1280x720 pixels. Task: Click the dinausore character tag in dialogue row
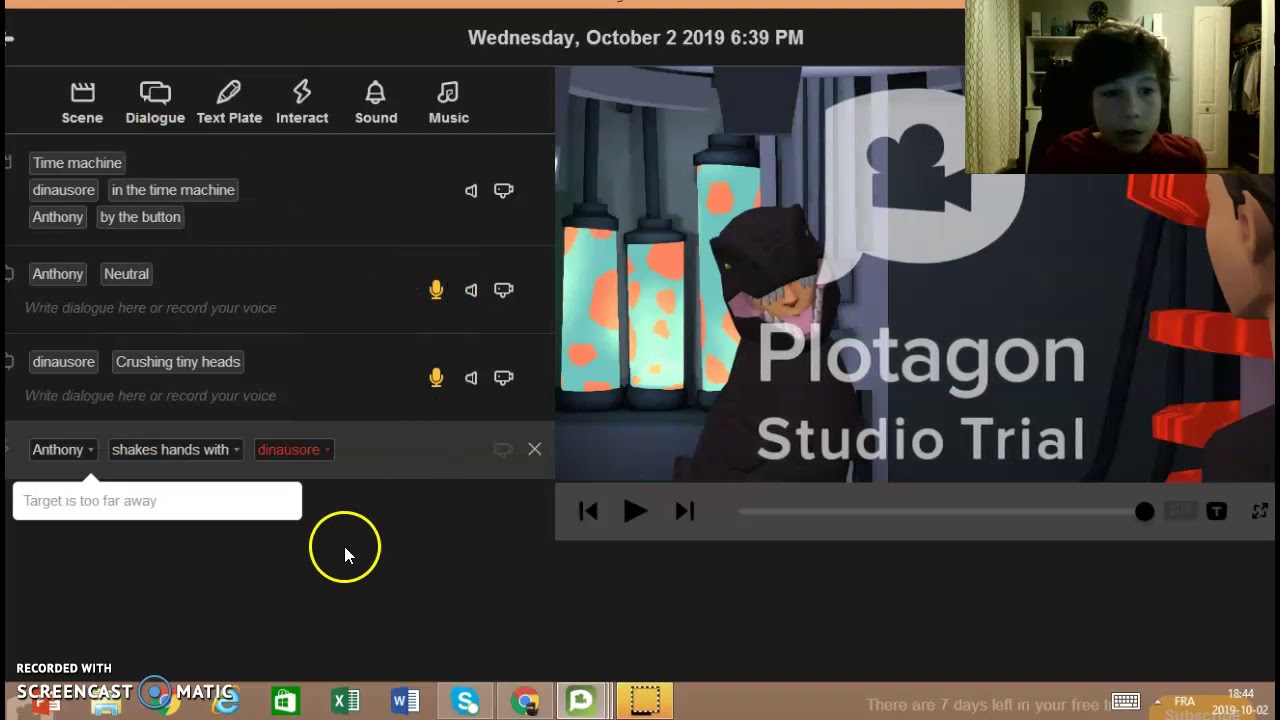(64, 362)
